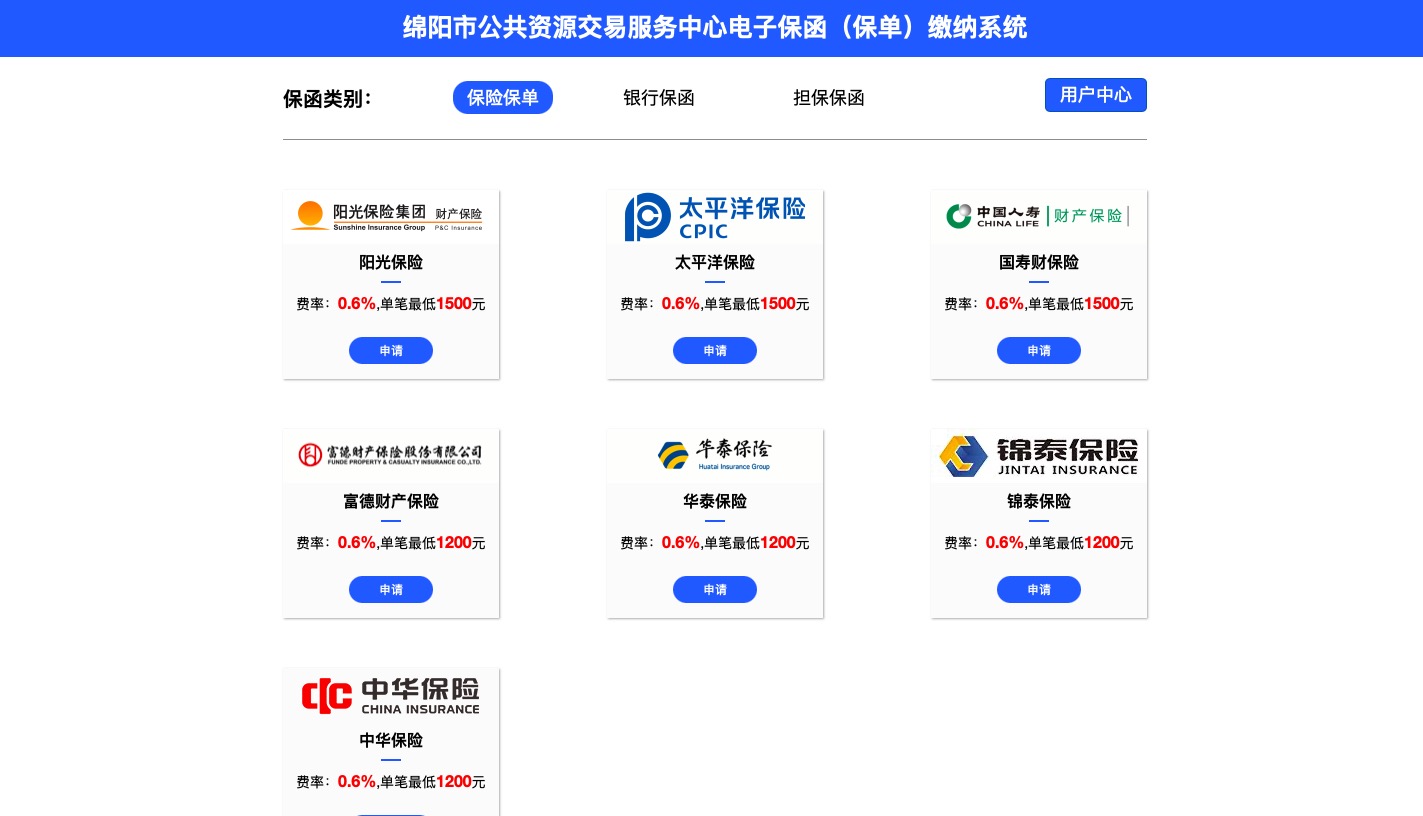This screenshot has width=1423, height=816.
Task: Click the 费率 line under 阳光保险
Action: (391, 304)
